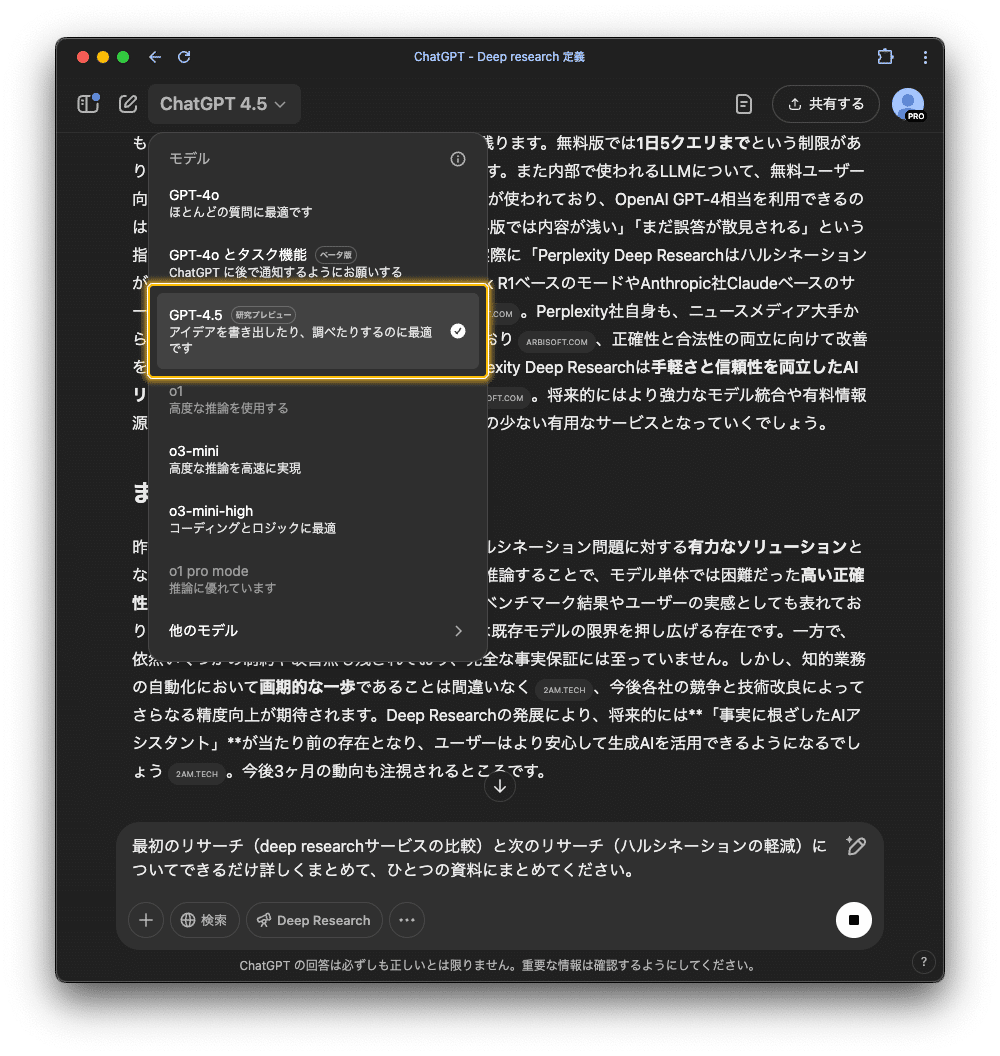
Task: Open the PRO profile avatar
Action: coord(907,103)
